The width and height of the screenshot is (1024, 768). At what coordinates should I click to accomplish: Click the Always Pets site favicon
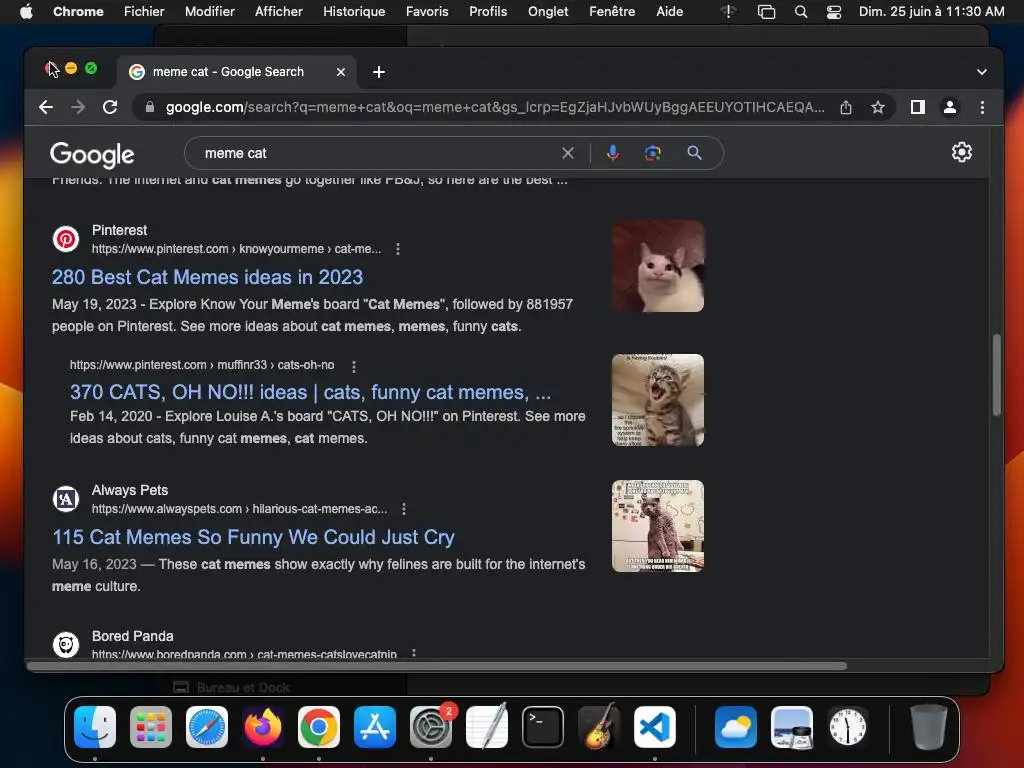click(66, 499)
